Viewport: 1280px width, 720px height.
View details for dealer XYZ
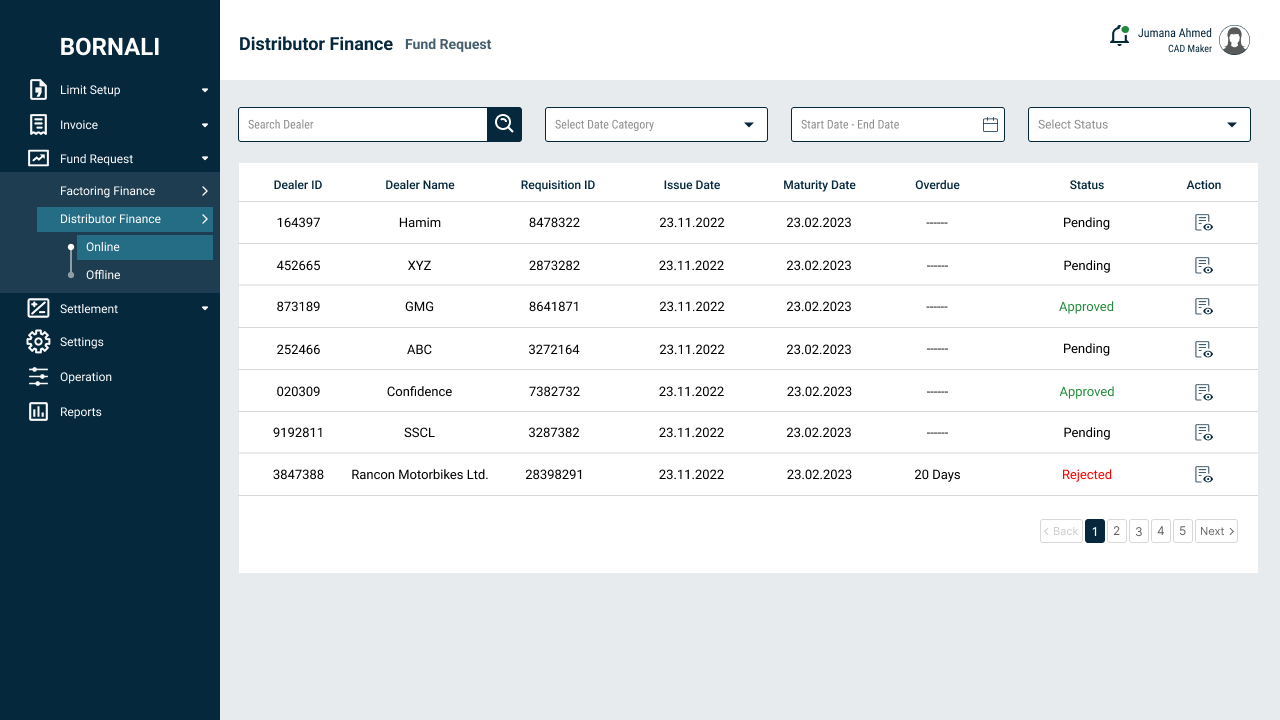1204,266
